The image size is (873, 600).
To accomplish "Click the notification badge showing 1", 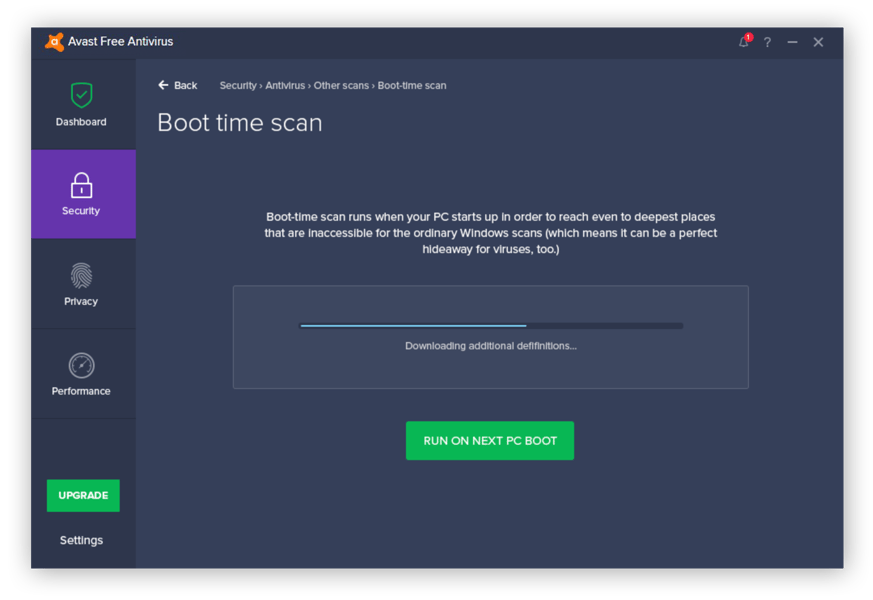I will click(x=747, y=35).
